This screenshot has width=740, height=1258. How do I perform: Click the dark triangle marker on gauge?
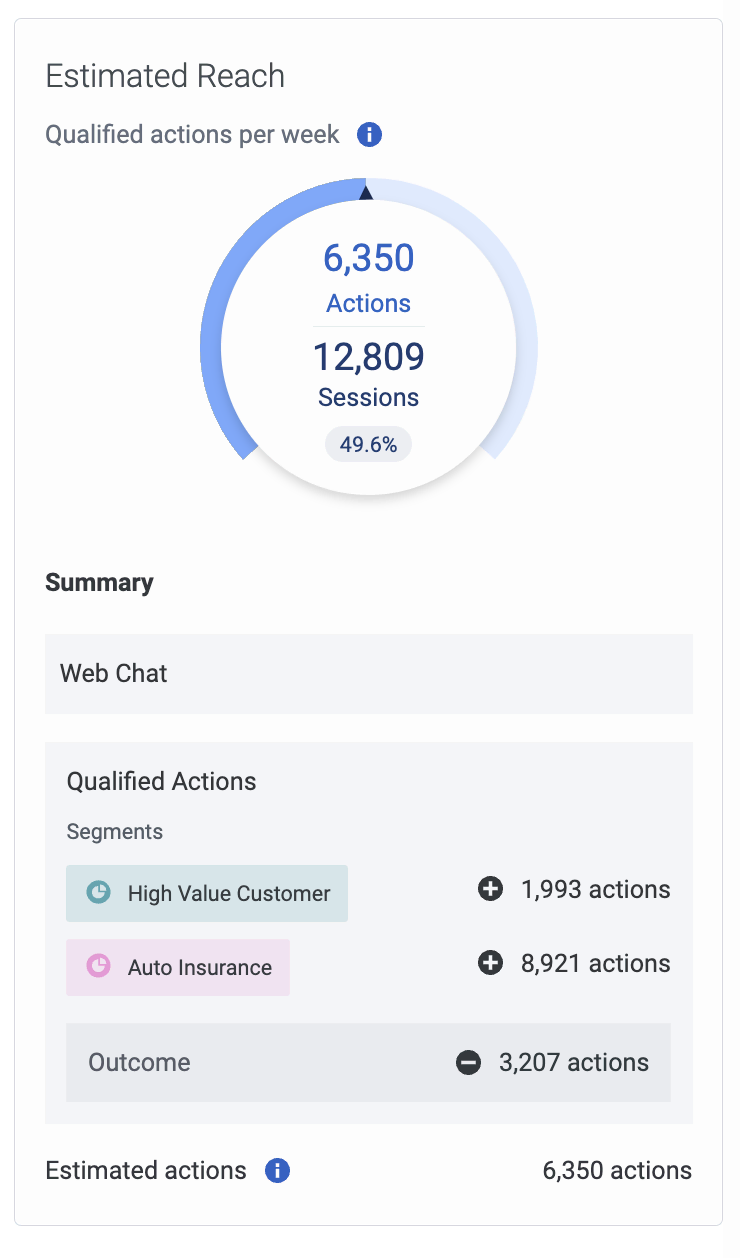click(x=366, y=191)
